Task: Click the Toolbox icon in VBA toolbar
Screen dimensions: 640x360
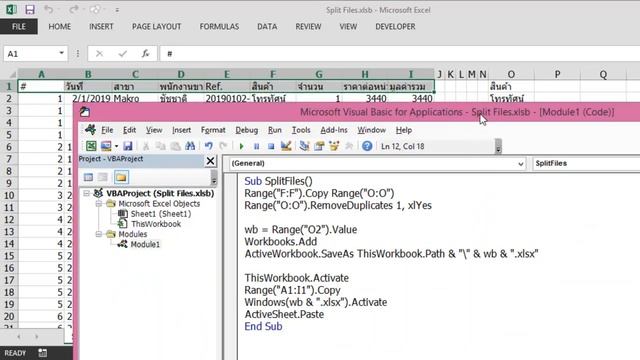Action: (349, 146)
